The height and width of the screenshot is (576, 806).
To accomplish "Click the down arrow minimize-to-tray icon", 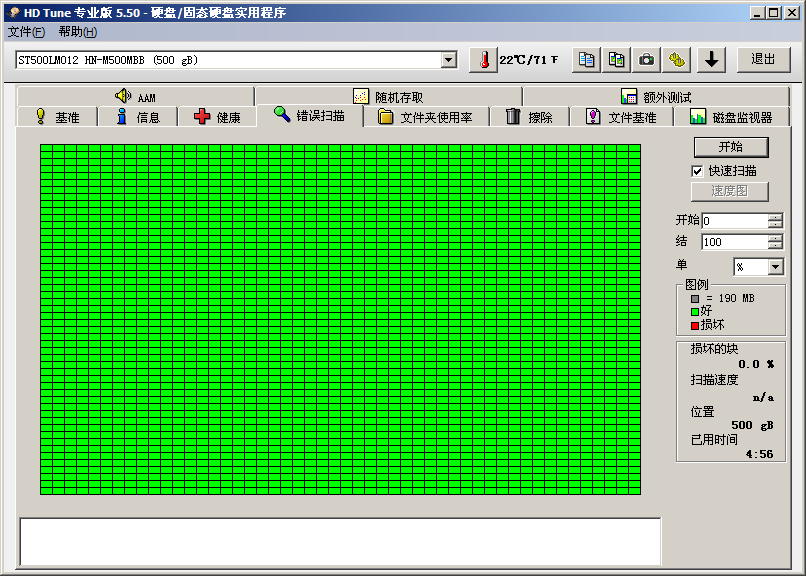I will click(x=711, y=60).
